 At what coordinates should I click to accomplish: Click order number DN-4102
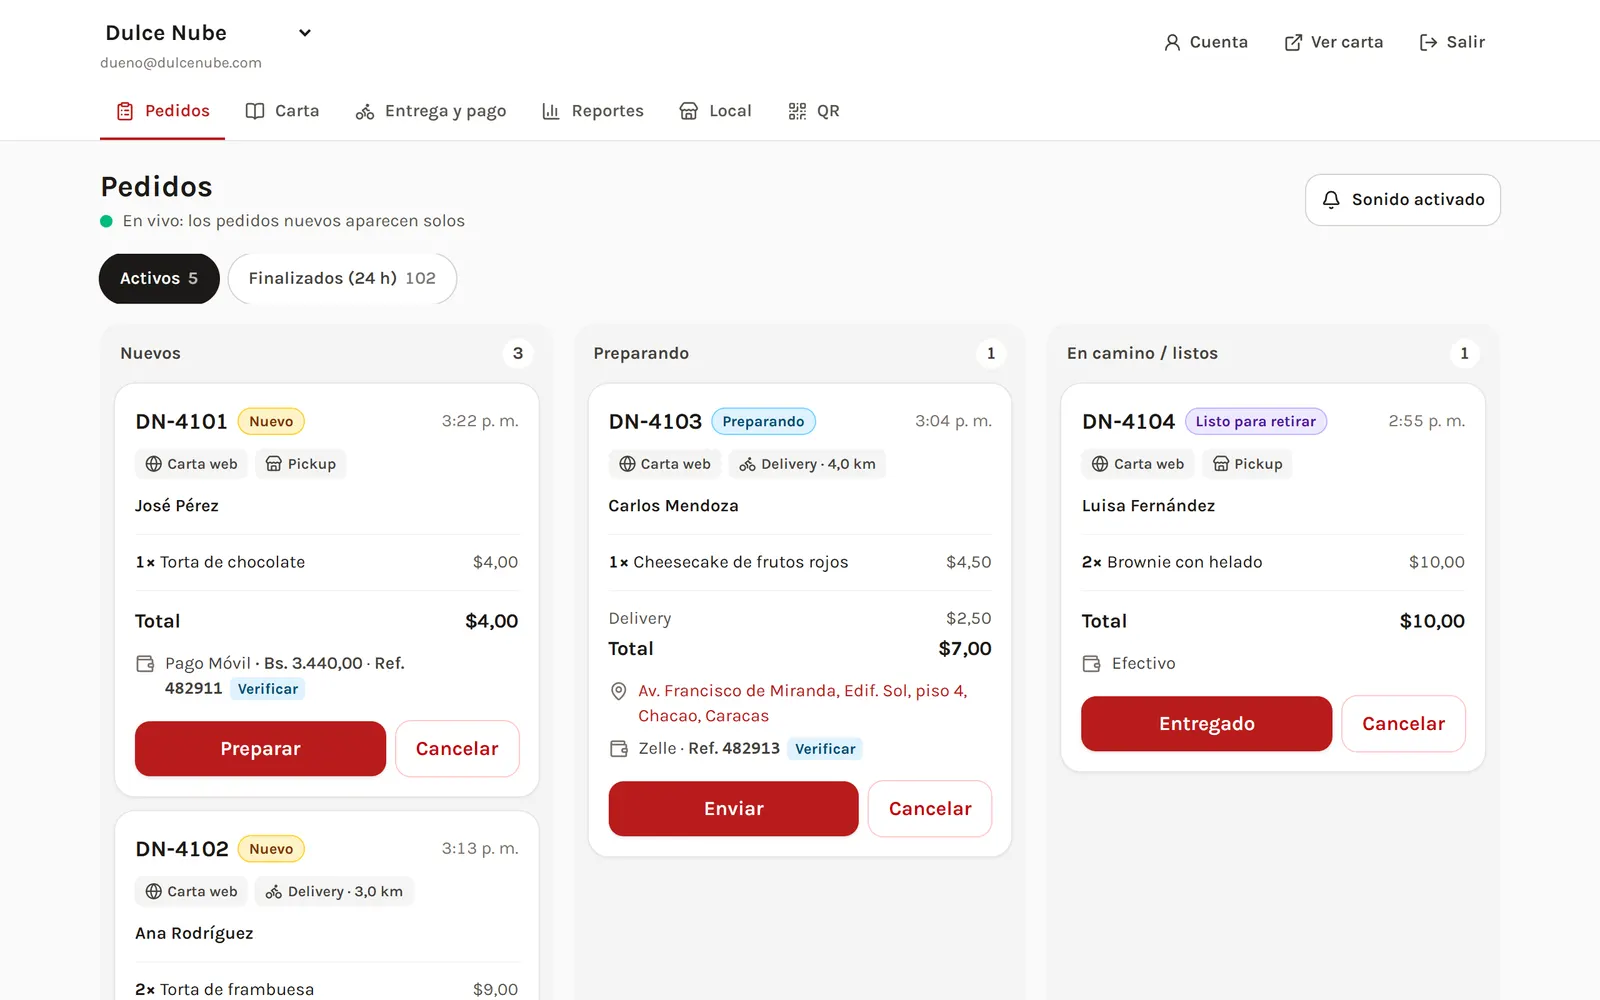click(182, 849)
